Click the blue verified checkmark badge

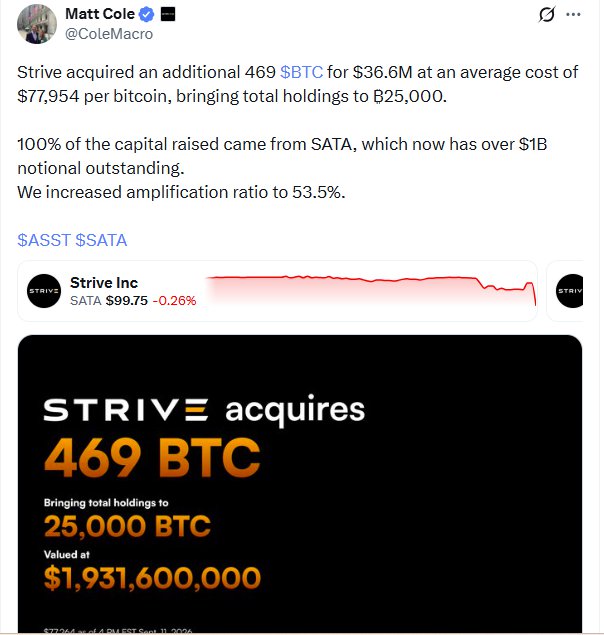(x=146, y=15)
